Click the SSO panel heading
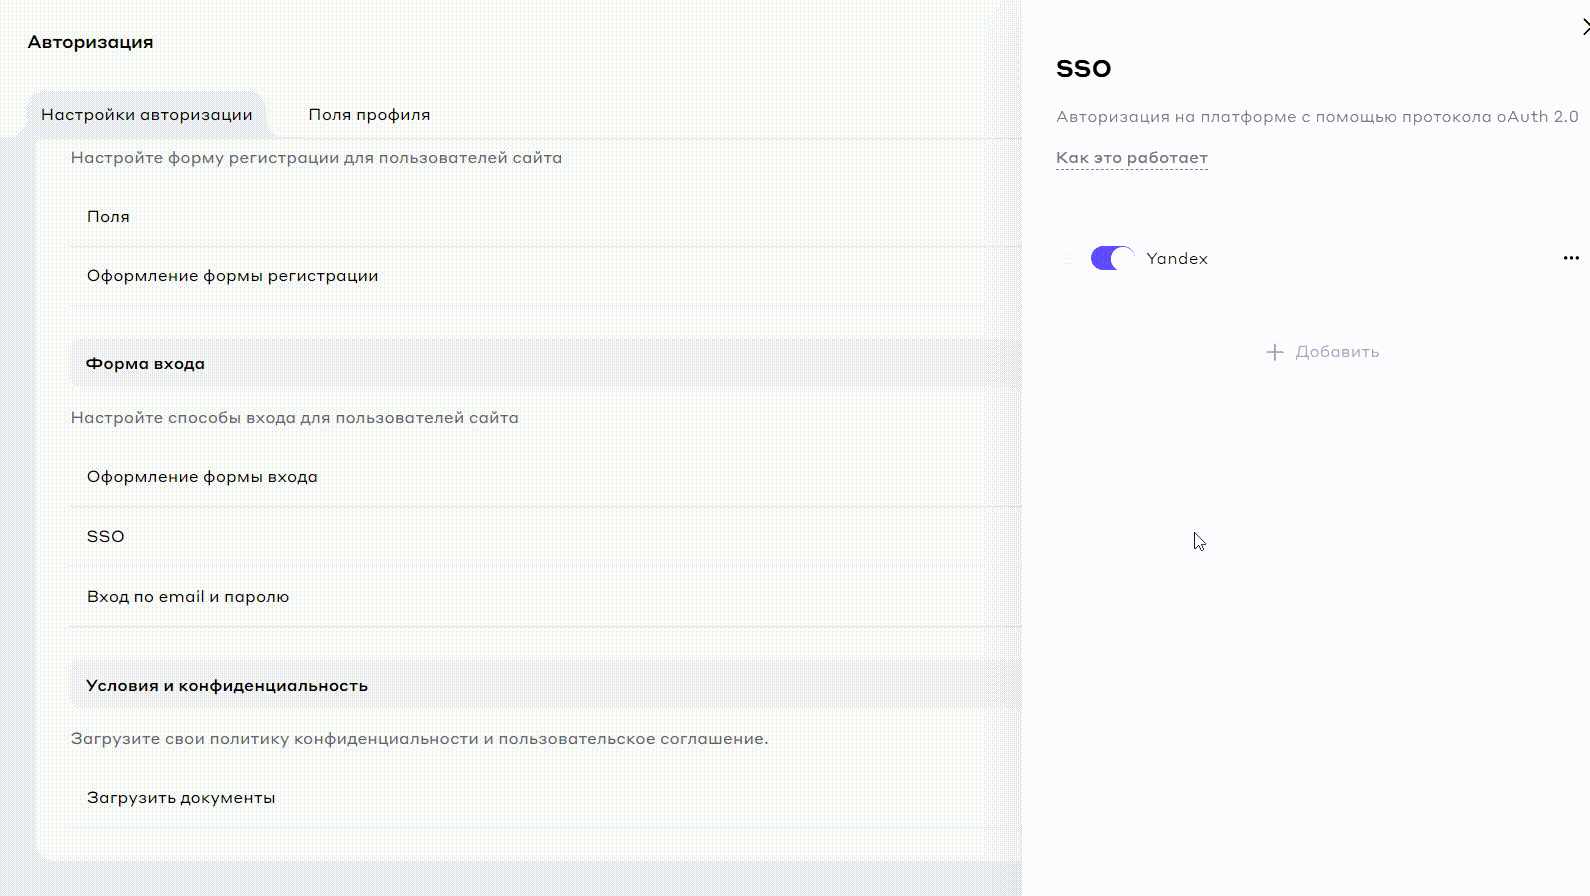The width and height of the screenshot is (1590, 896). tap(1083, 69)
